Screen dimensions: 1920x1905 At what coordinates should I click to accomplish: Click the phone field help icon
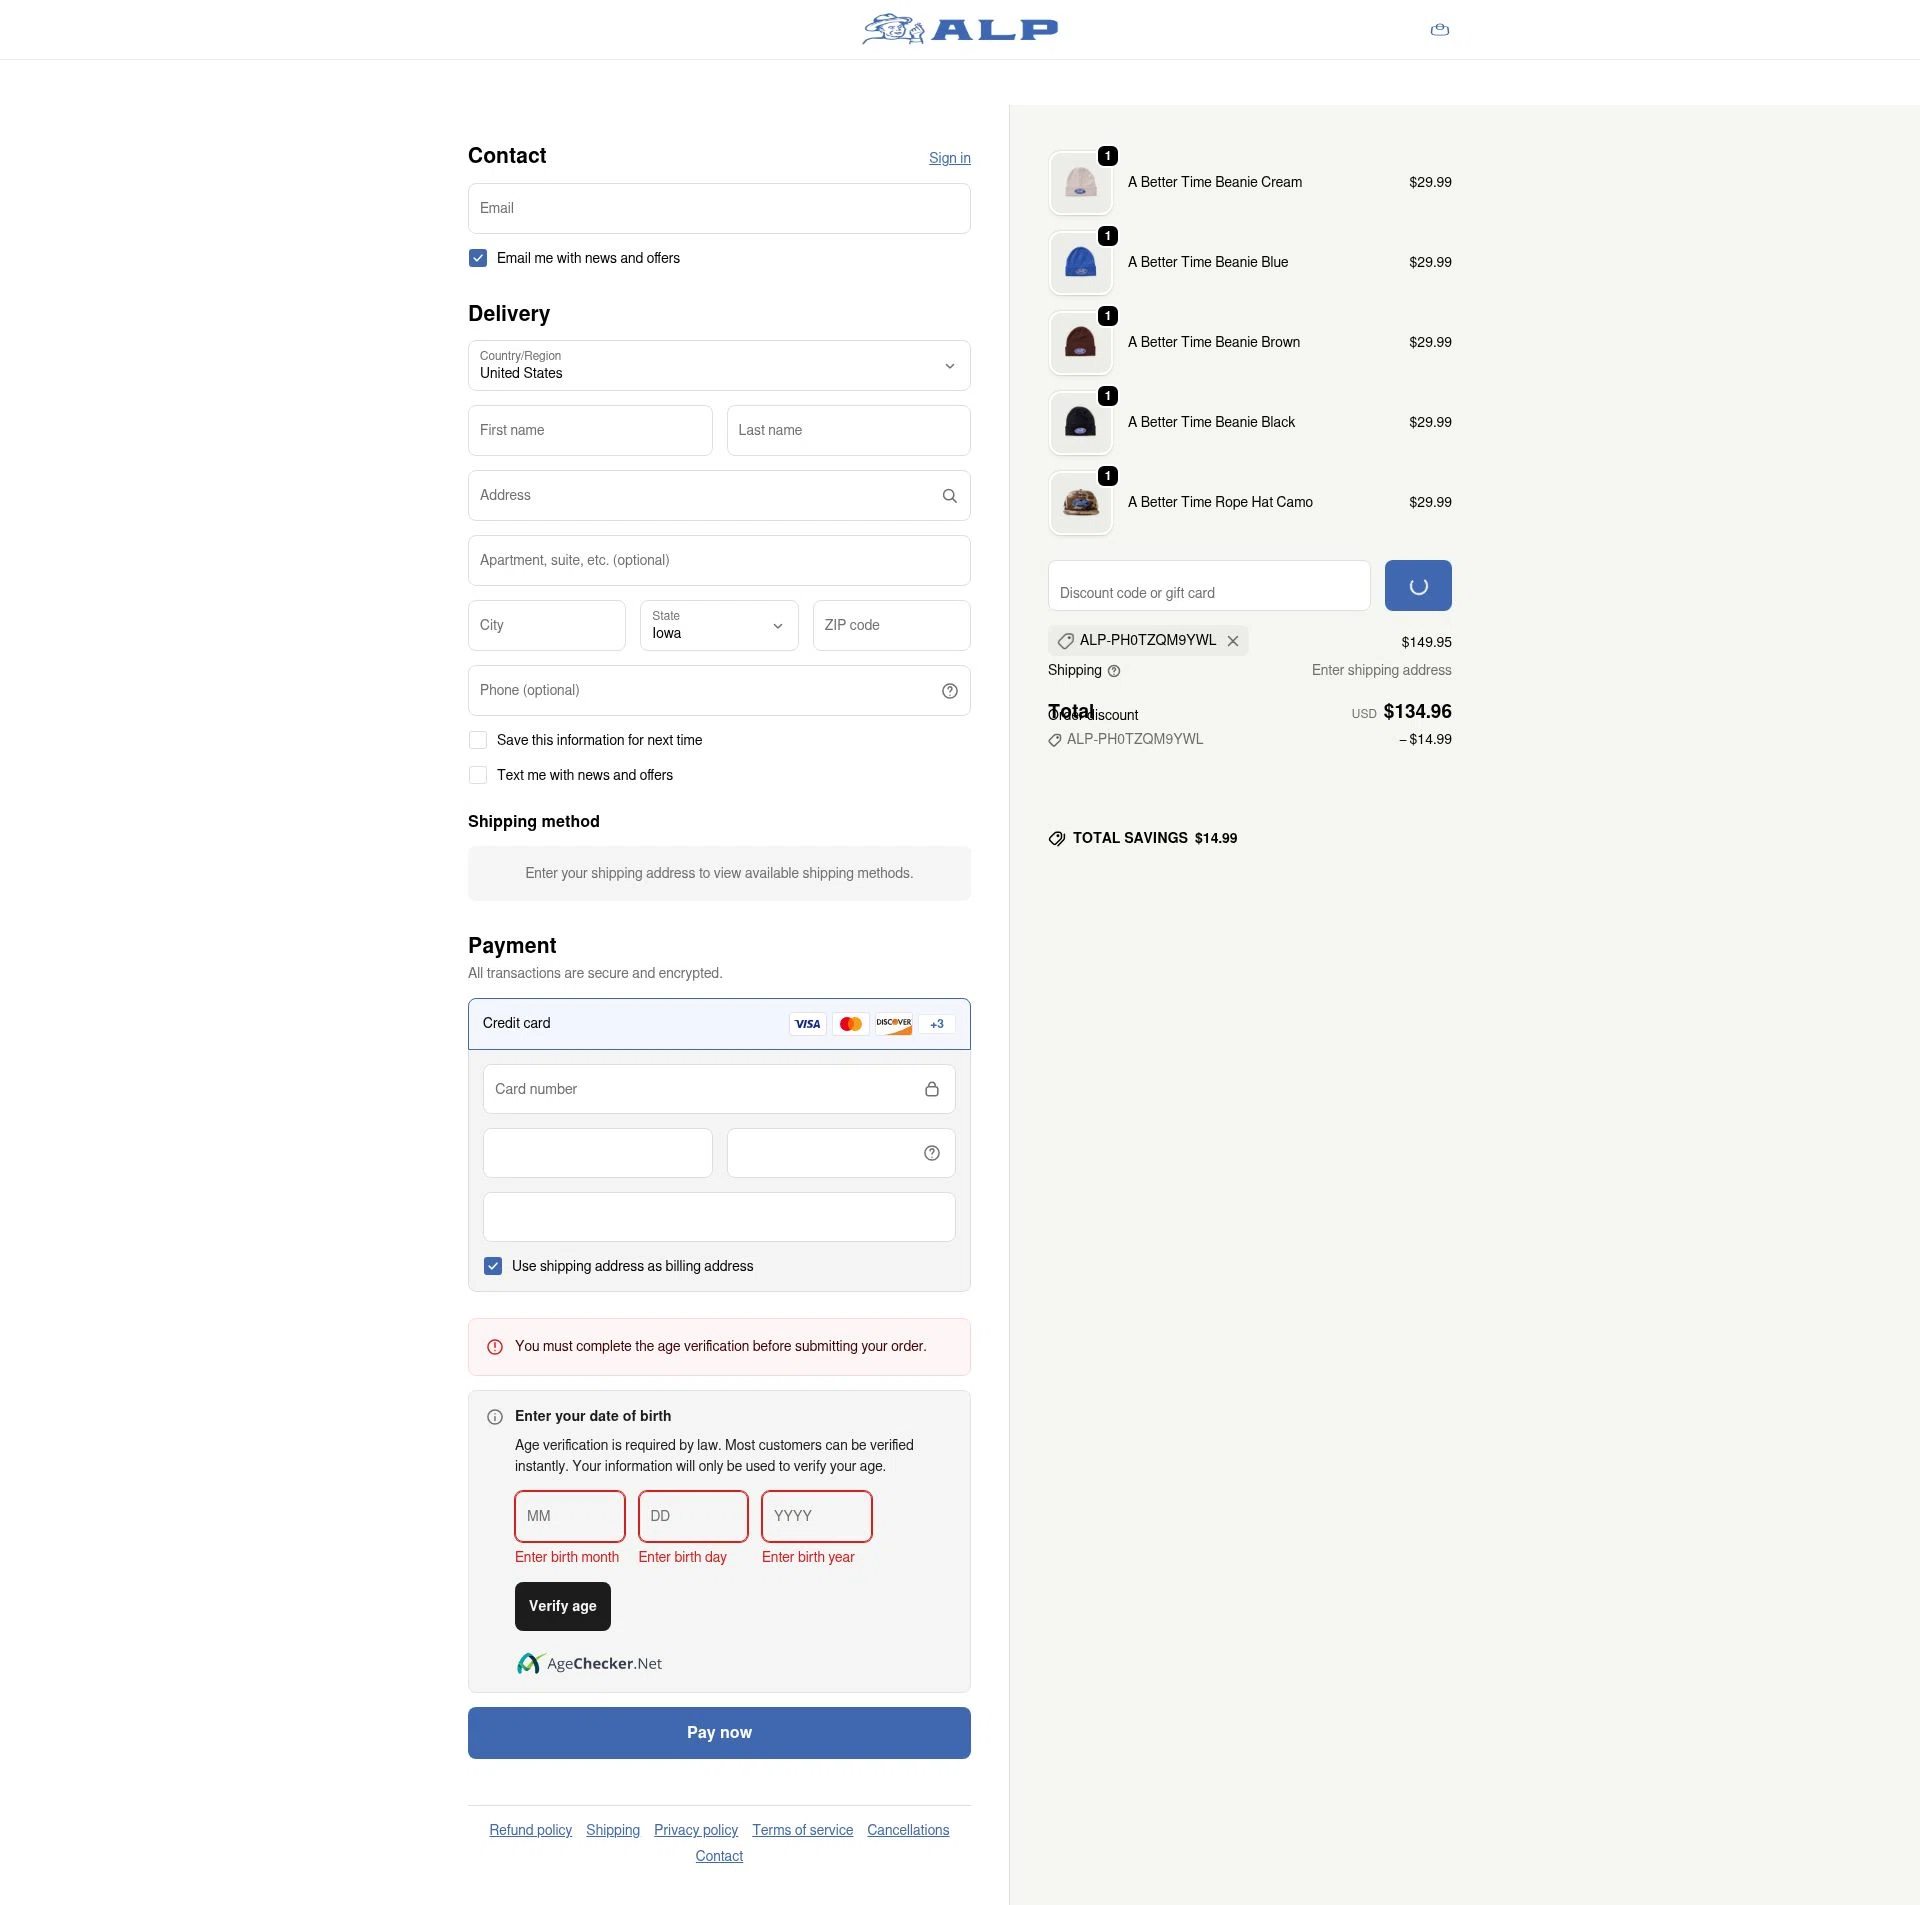pyautogui.click(x=949, y=691)
